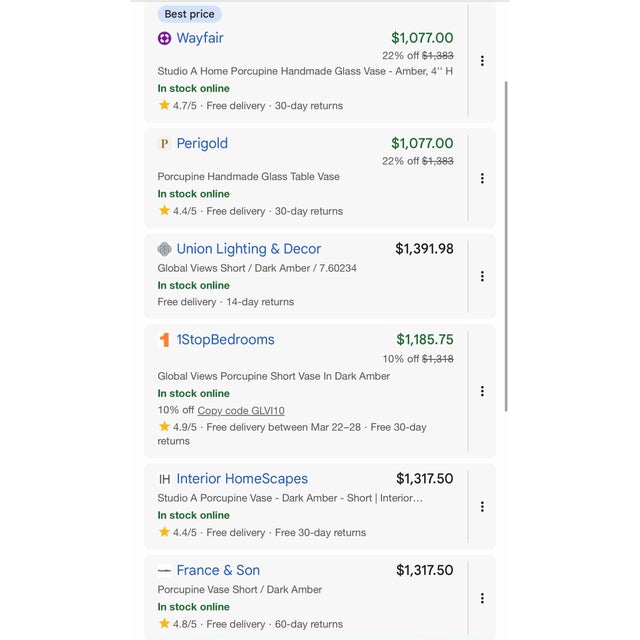This screenshot has width=640, height=640.
Task: Open three-dot menu for France & Son listing
Action: [x=482, y=598]
